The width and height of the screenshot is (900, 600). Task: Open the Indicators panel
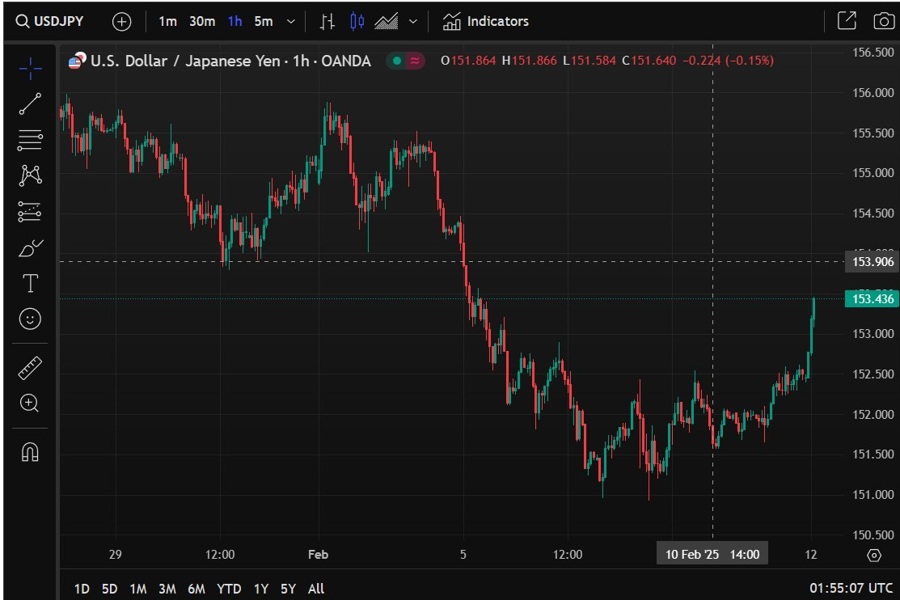point(486,21)
